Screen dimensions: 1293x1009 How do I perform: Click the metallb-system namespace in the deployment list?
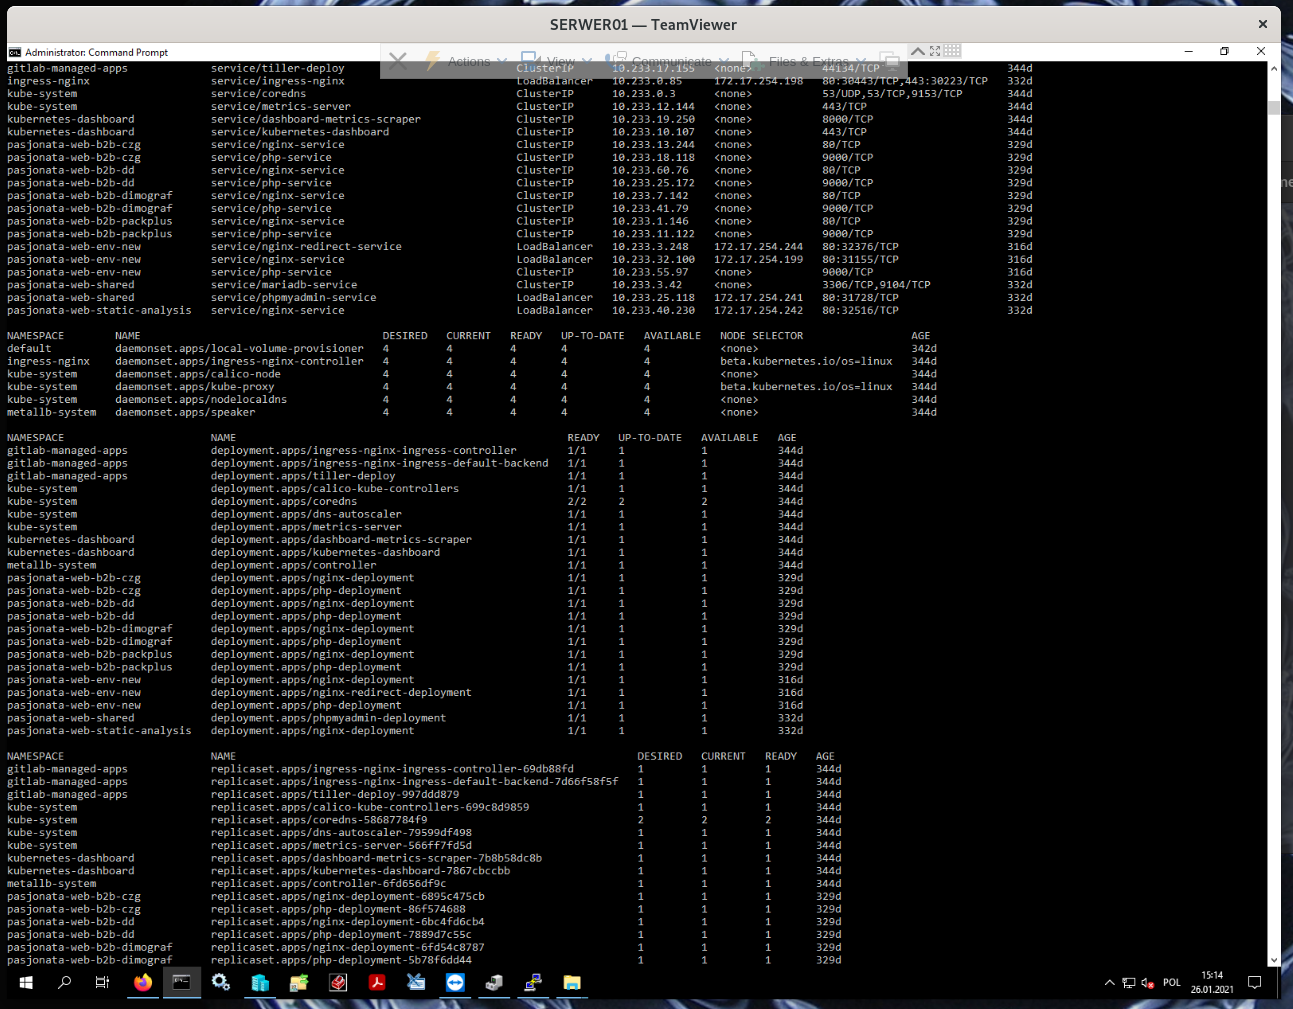point(52,566)
